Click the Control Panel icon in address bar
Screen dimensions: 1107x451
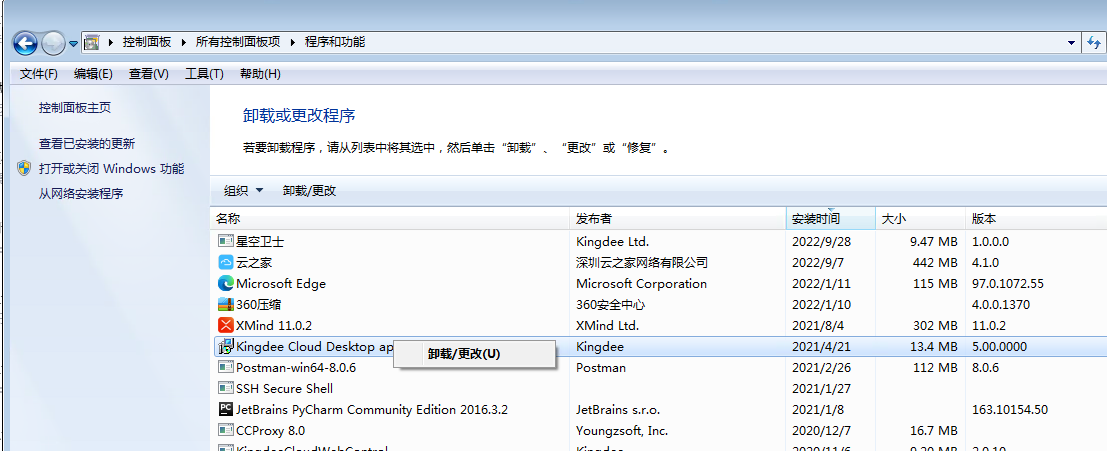pyautogui.click(x=92, y=42)
